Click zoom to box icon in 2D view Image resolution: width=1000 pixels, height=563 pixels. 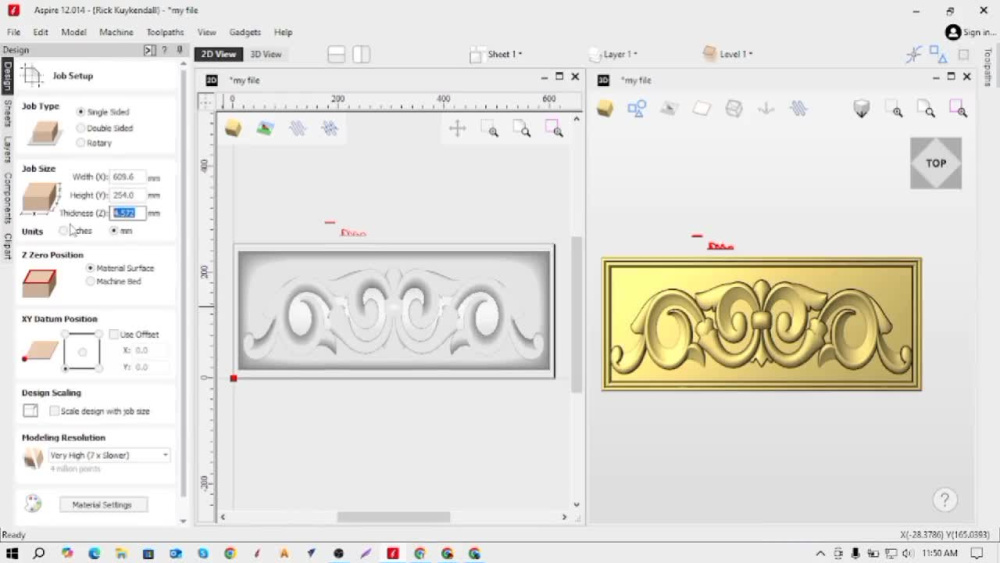pos(522,129)
